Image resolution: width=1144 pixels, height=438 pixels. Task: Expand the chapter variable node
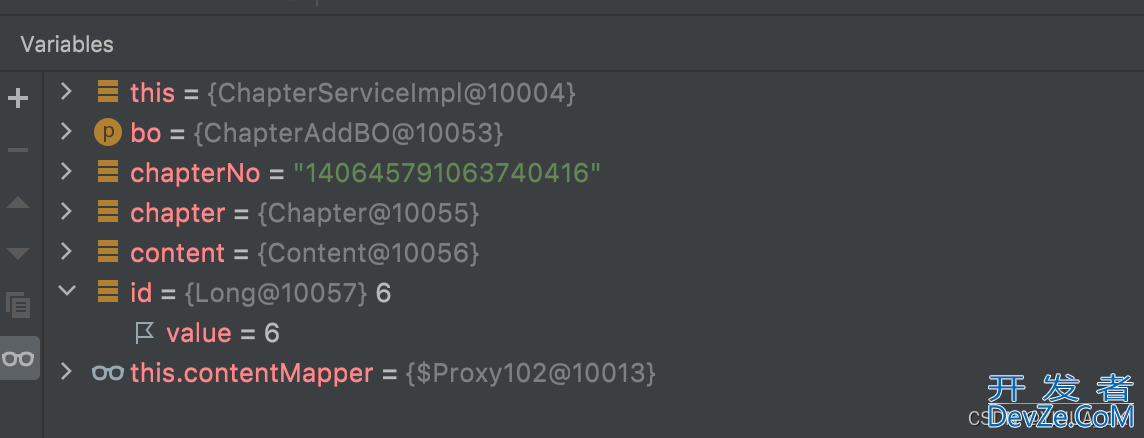point(66,212)
